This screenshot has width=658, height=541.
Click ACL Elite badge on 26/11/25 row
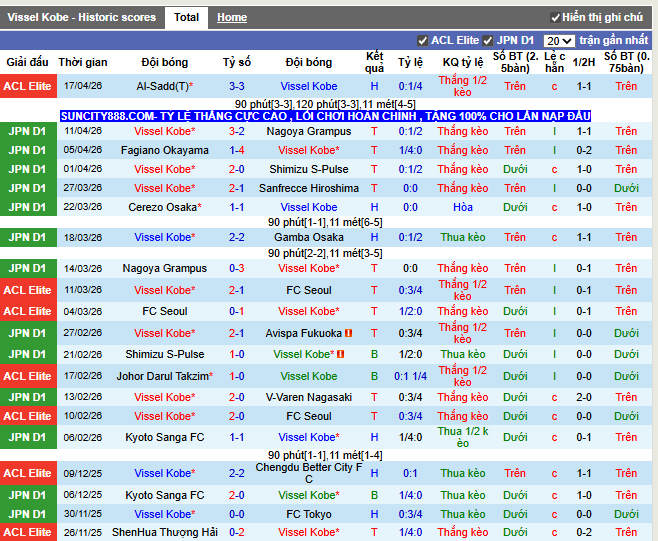(x=27, y=532)
